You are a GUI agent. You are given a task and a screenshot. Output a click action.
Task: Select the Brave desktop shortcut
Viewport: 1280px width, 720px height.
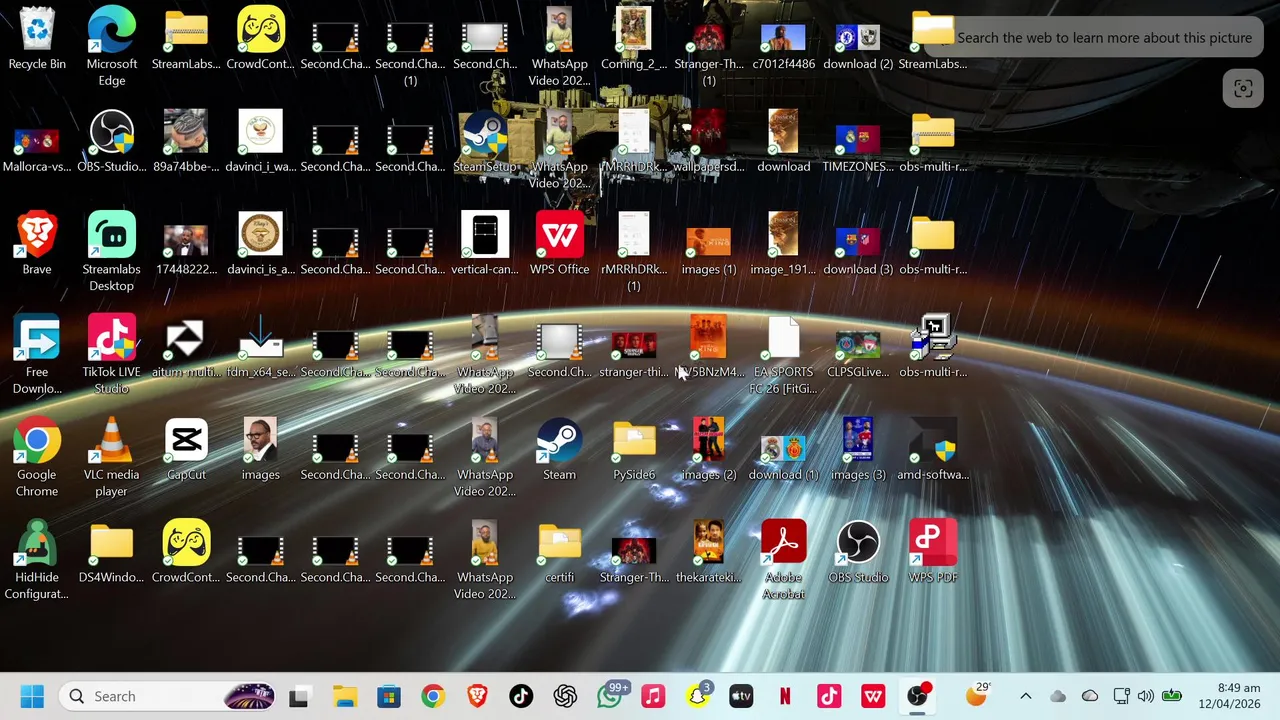pos(37,244)
